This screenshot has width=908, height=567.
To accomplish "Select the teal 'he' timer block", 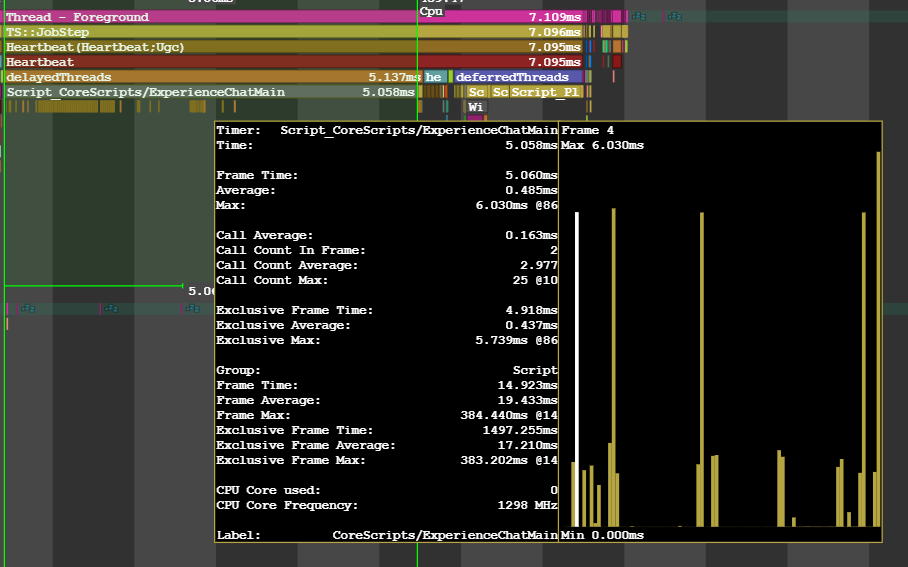I will tap(435, 77).
